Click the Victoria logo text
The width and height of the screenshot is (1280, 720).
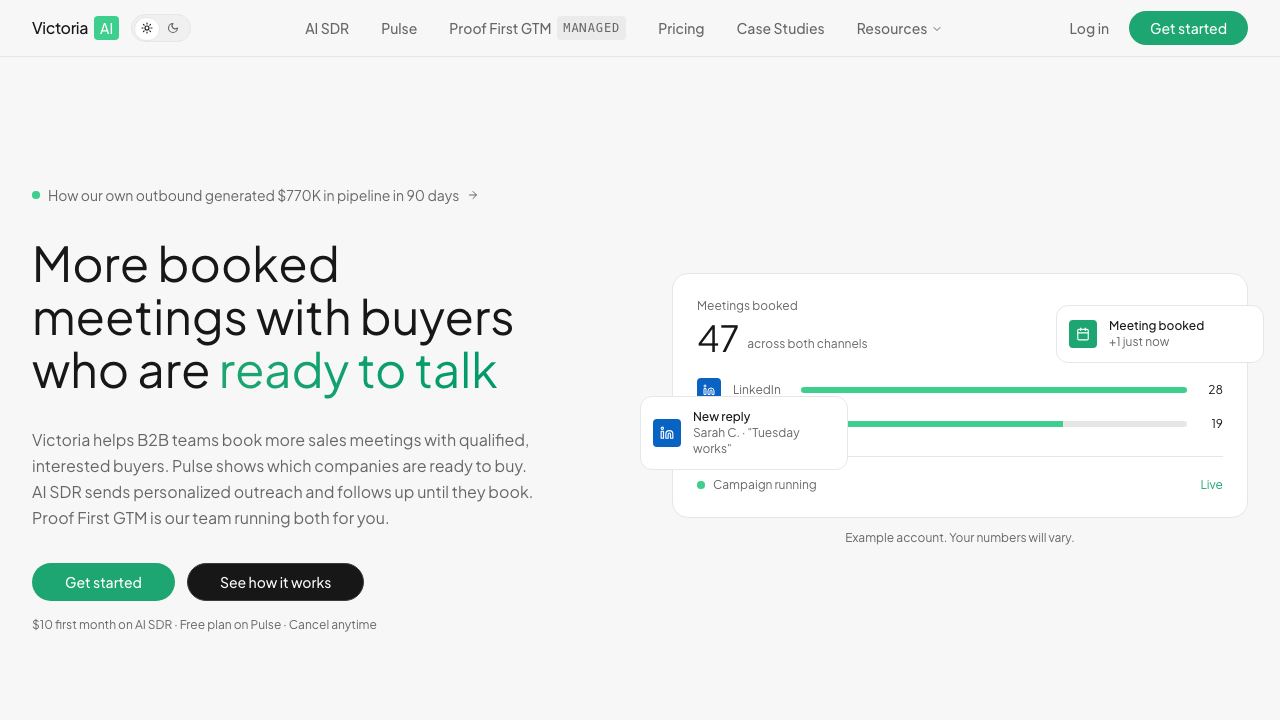click(60, 28)
